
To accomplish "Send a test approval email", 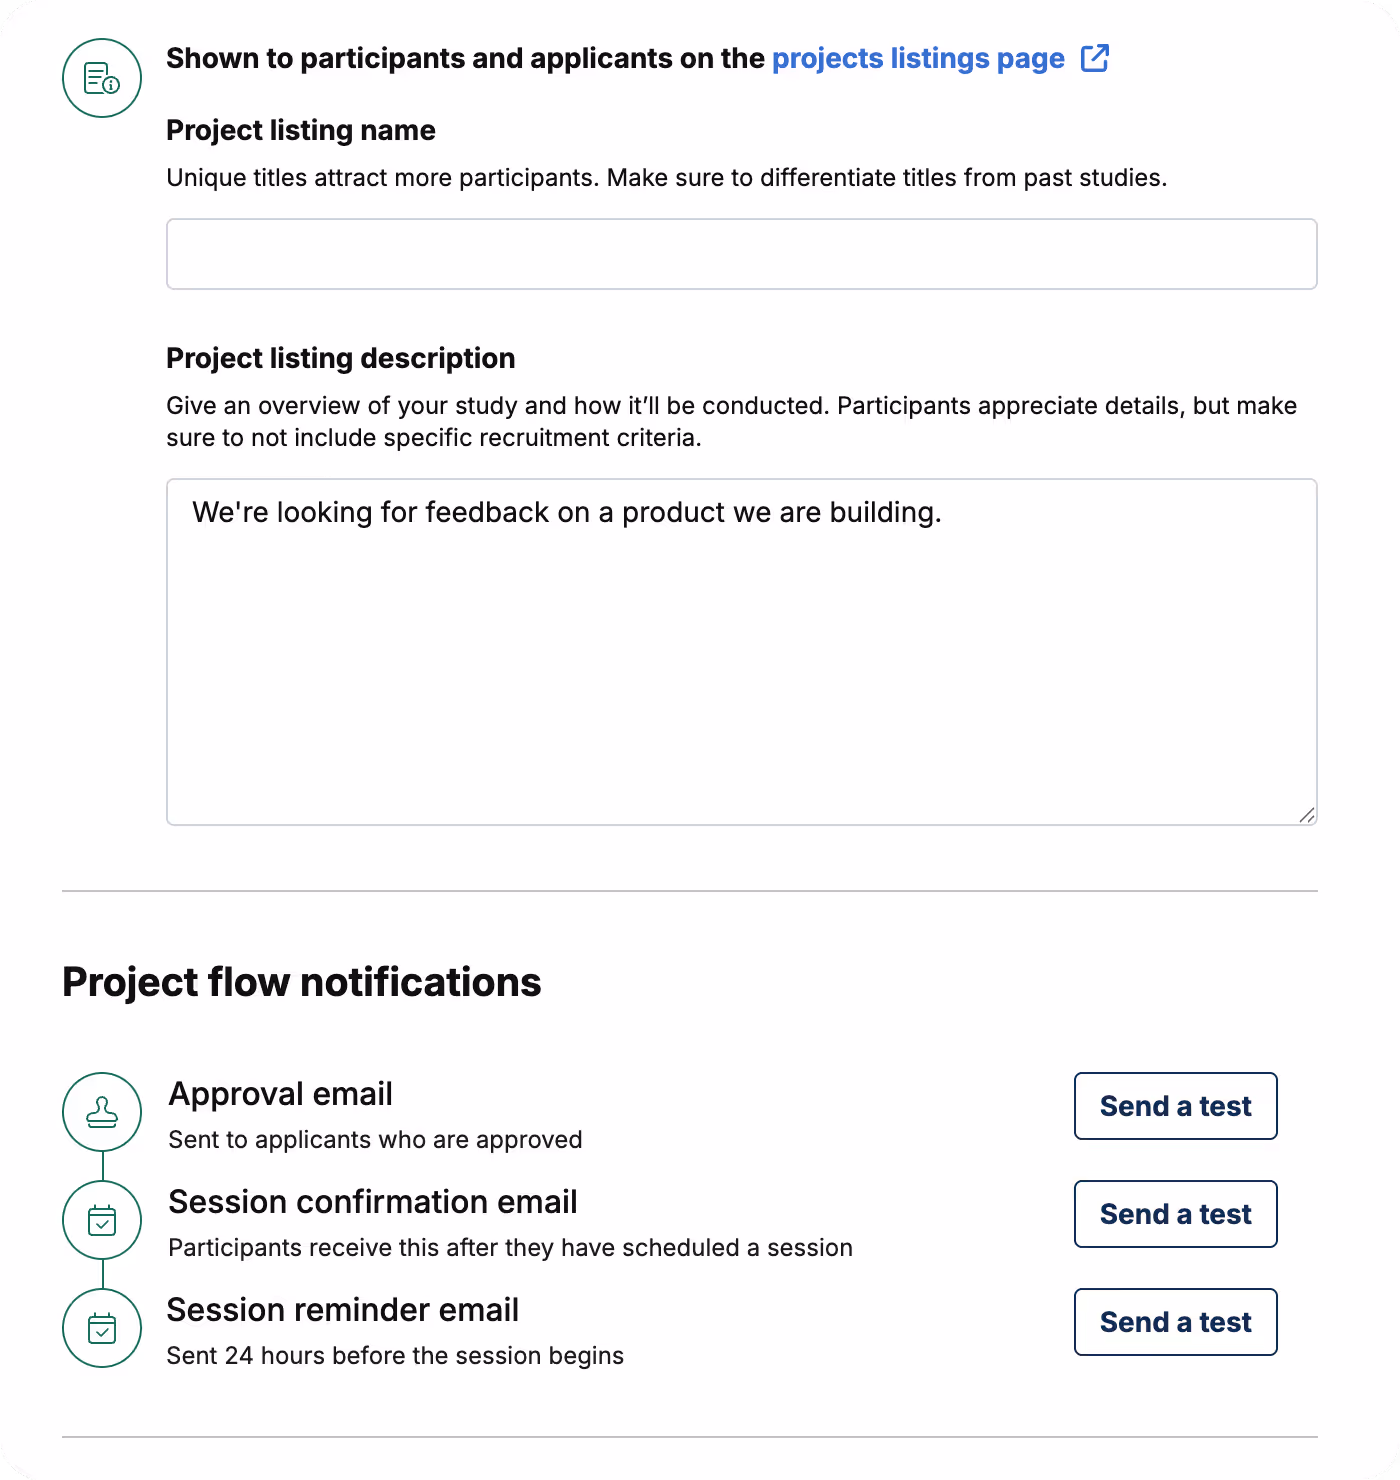I will point(1175,1106).
